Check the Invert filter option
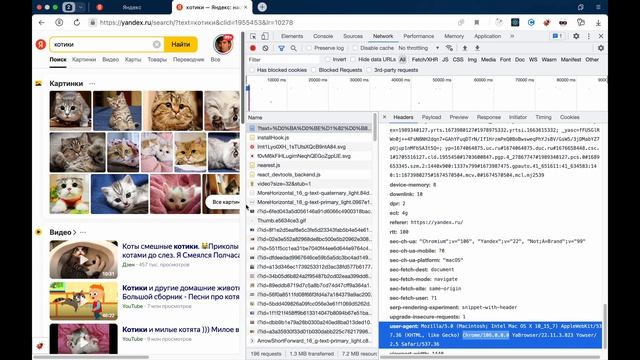This screenshot has height=360, width=640. pyautogui.click(x=327, y=60)
